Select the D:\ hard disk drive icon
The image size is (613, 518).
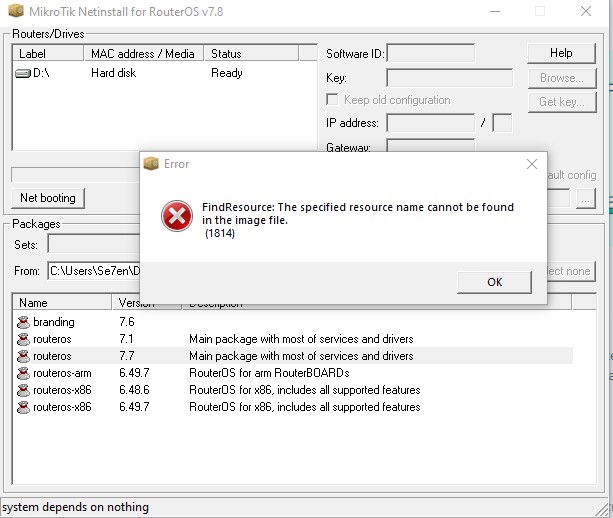[23, 73]
